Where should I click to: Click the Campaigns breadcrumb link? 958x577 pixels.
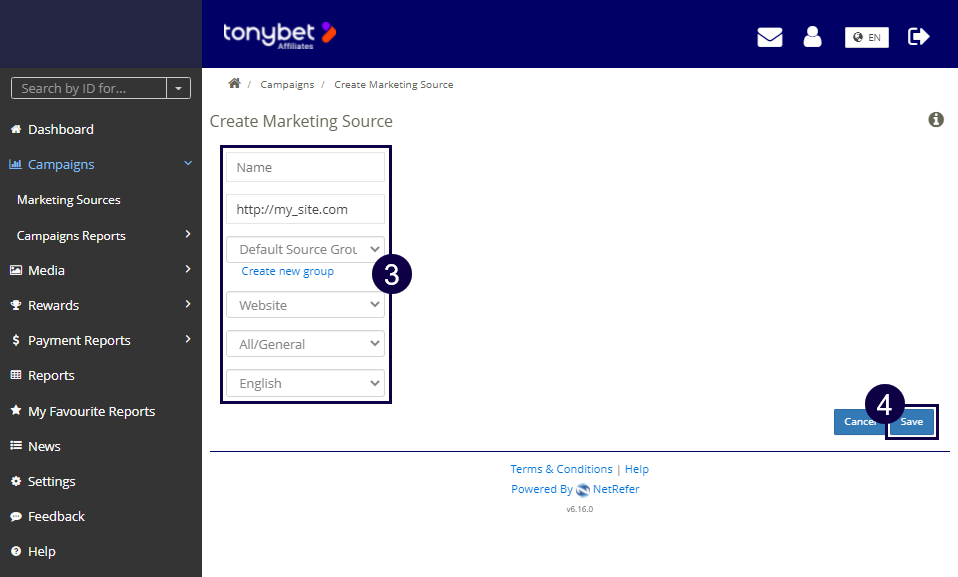287,84
